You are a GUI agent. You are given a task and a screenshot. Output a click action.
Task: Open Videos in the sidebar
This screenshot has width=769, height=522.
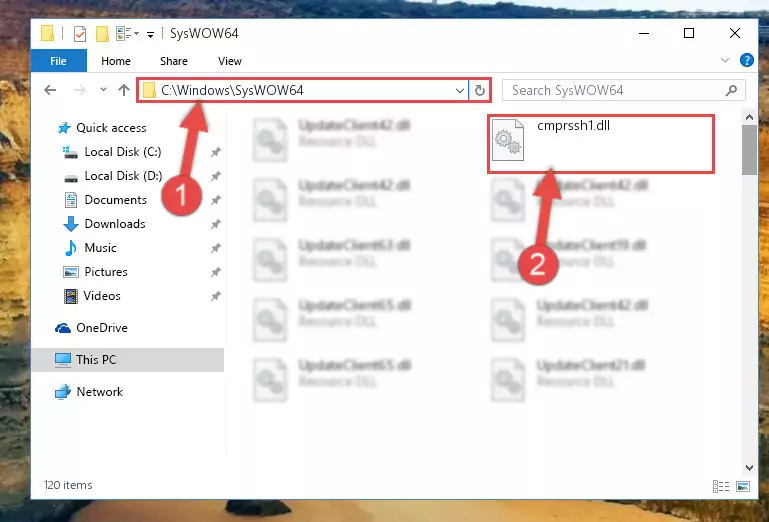(x=92, y=296)
